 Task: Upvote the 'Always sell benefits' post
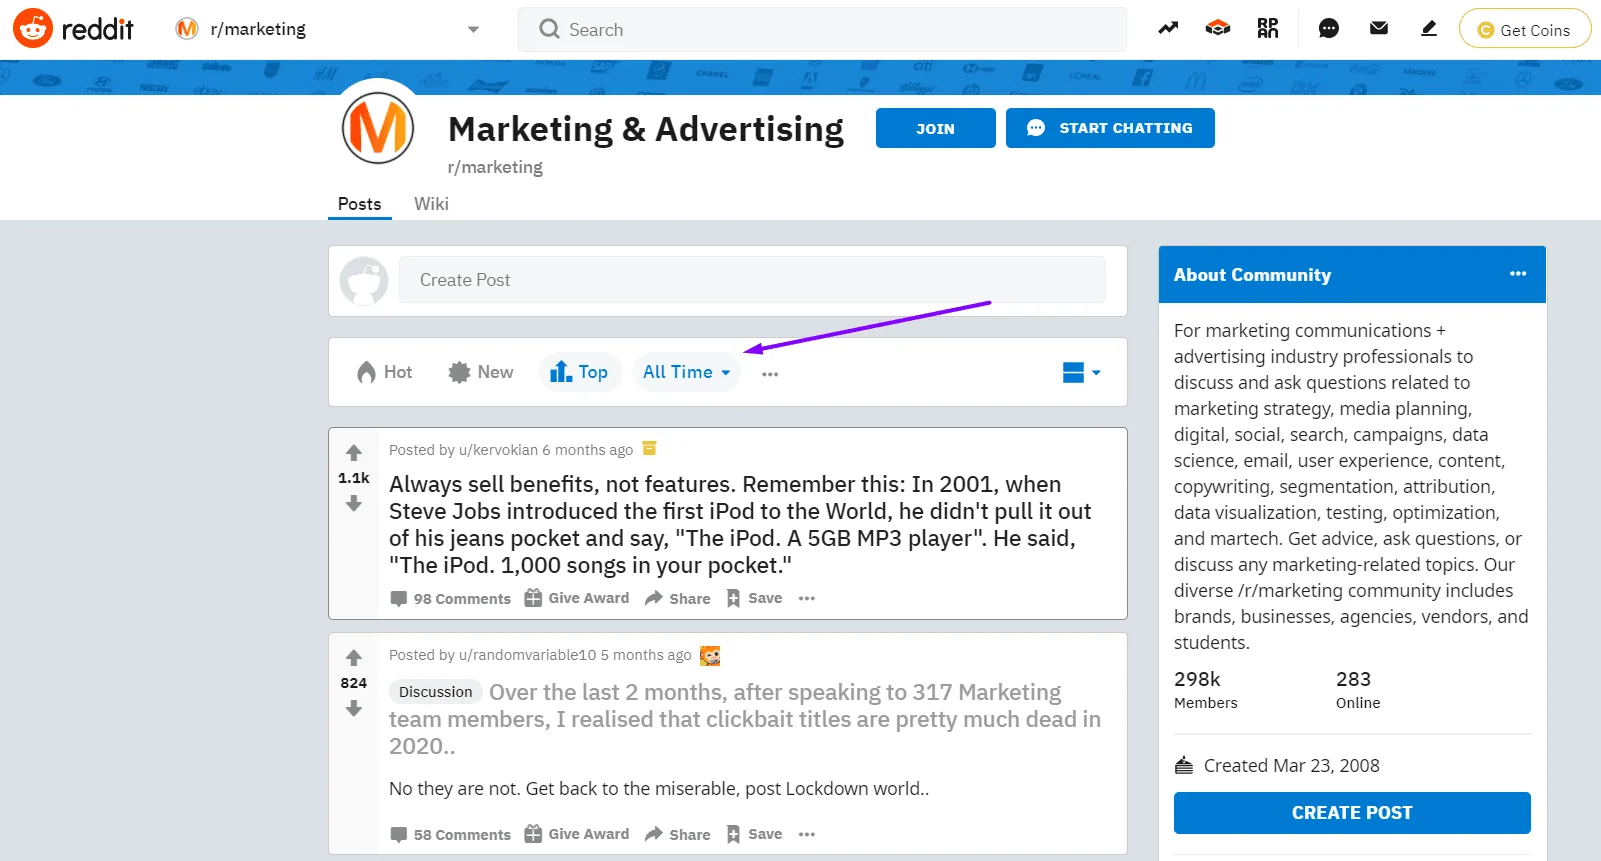(x=354, y=452)
